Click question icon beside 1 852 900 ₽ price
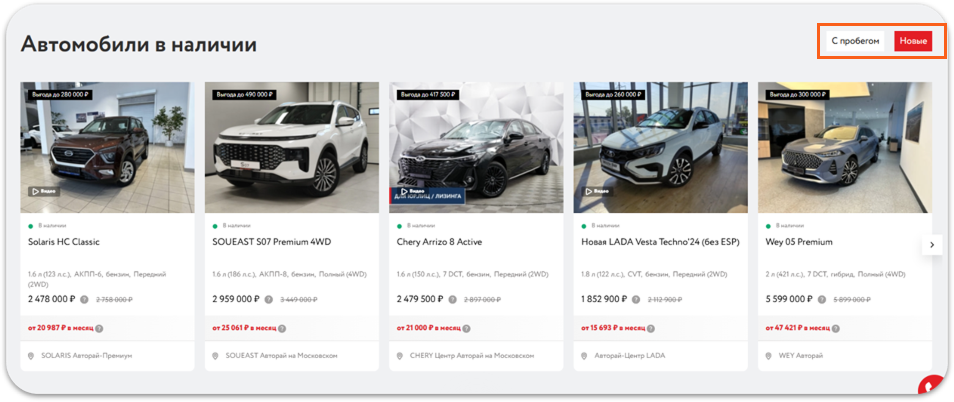The image size is (954, 402). [636, 299]
